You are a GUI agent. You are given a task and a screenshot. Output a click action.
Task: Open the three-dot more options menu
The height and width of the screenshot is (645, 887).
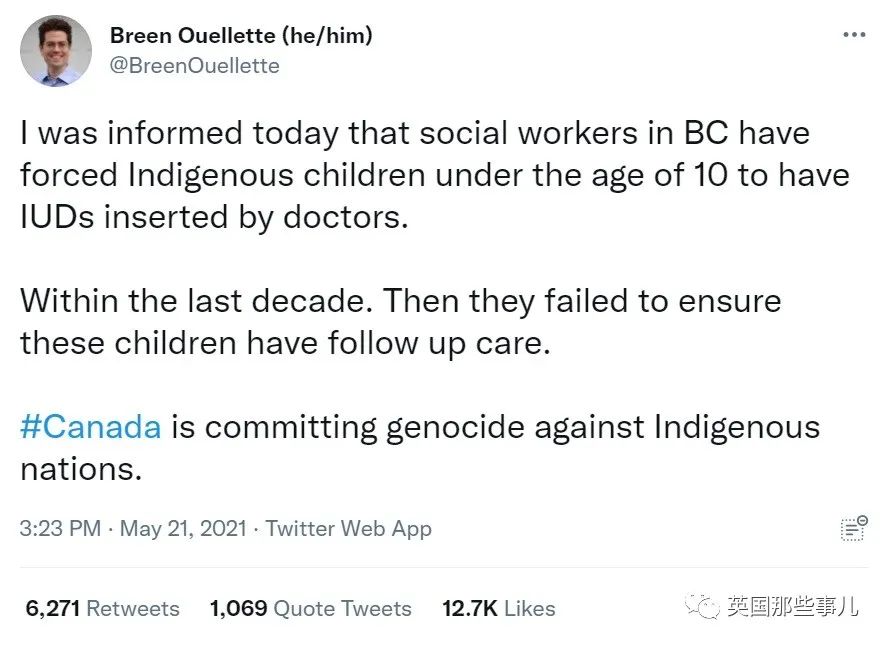[854, 35]
